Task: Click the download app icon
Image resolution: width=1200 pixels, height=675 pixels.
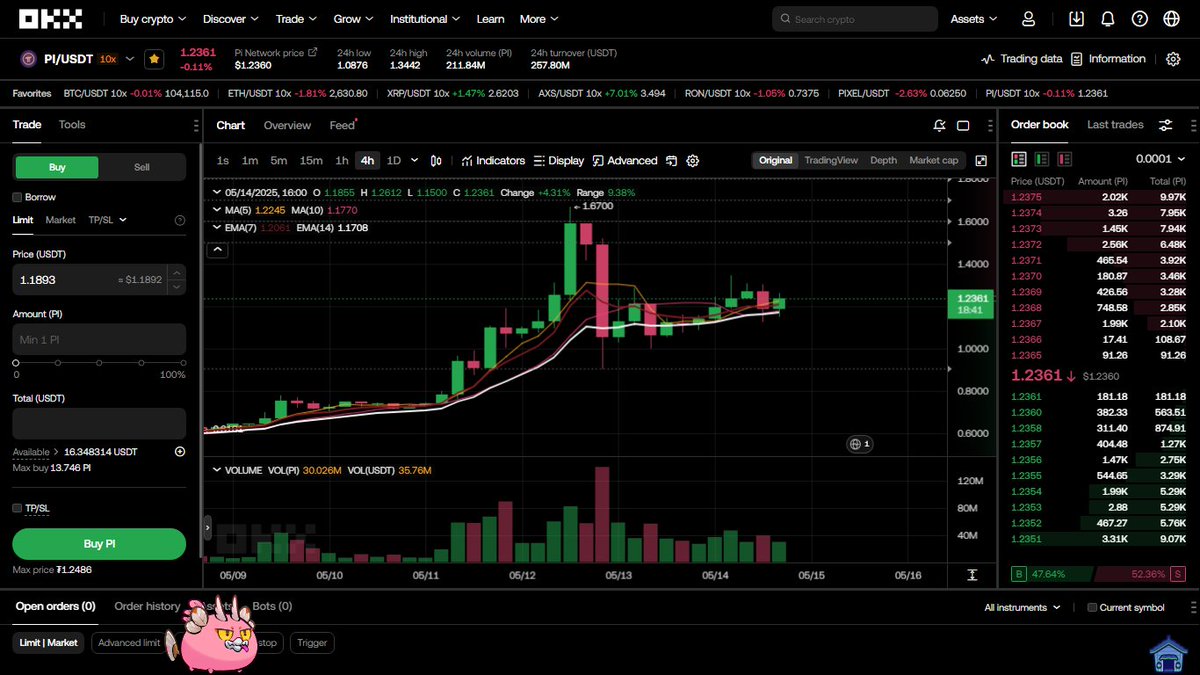Action: coord(1076,19)
